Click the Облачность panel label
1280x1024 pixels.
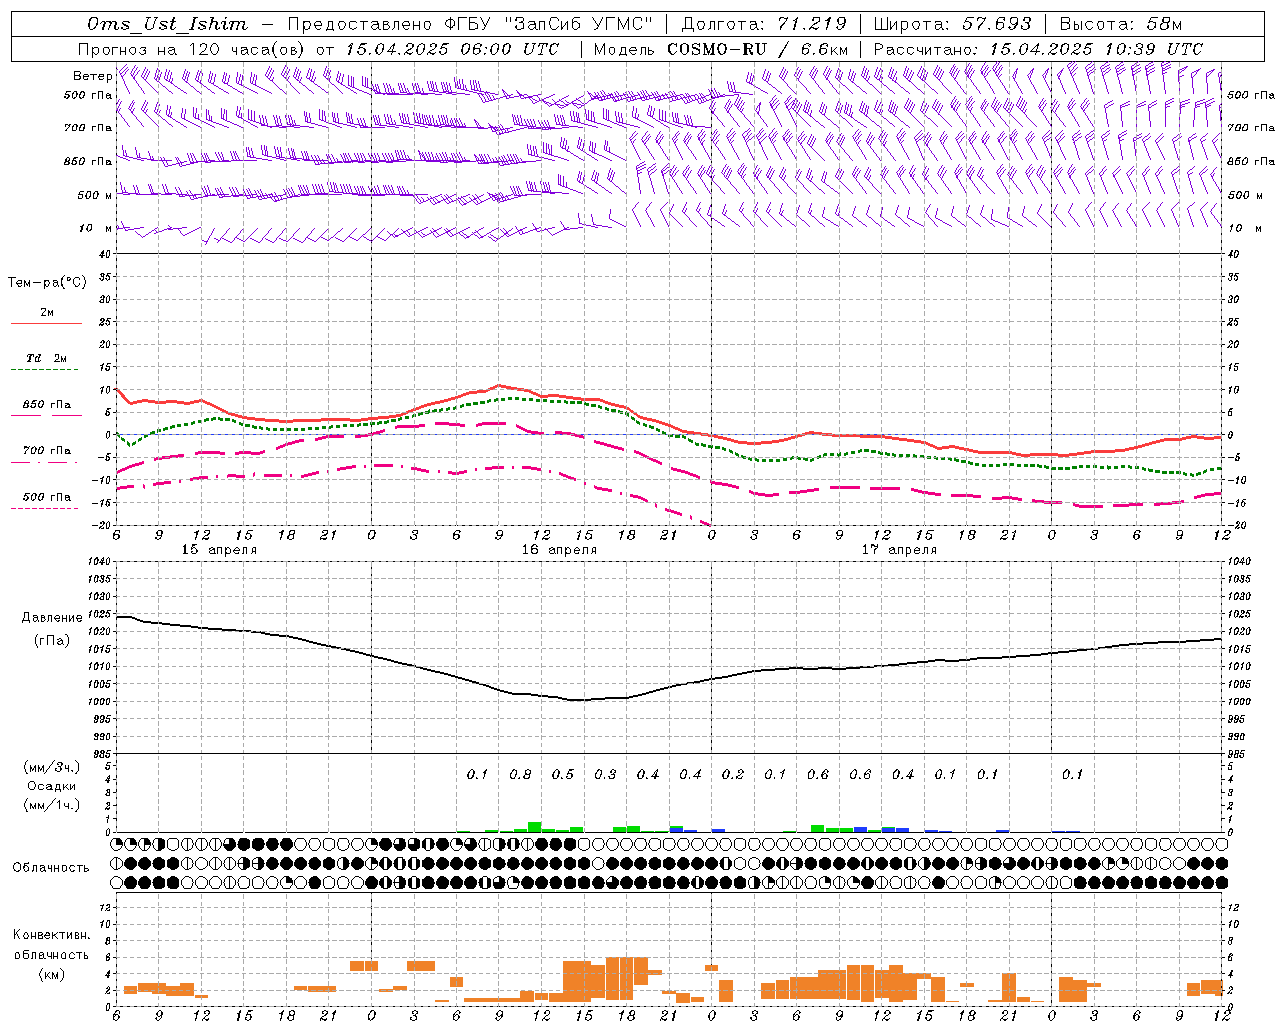(x=51, y=867)
